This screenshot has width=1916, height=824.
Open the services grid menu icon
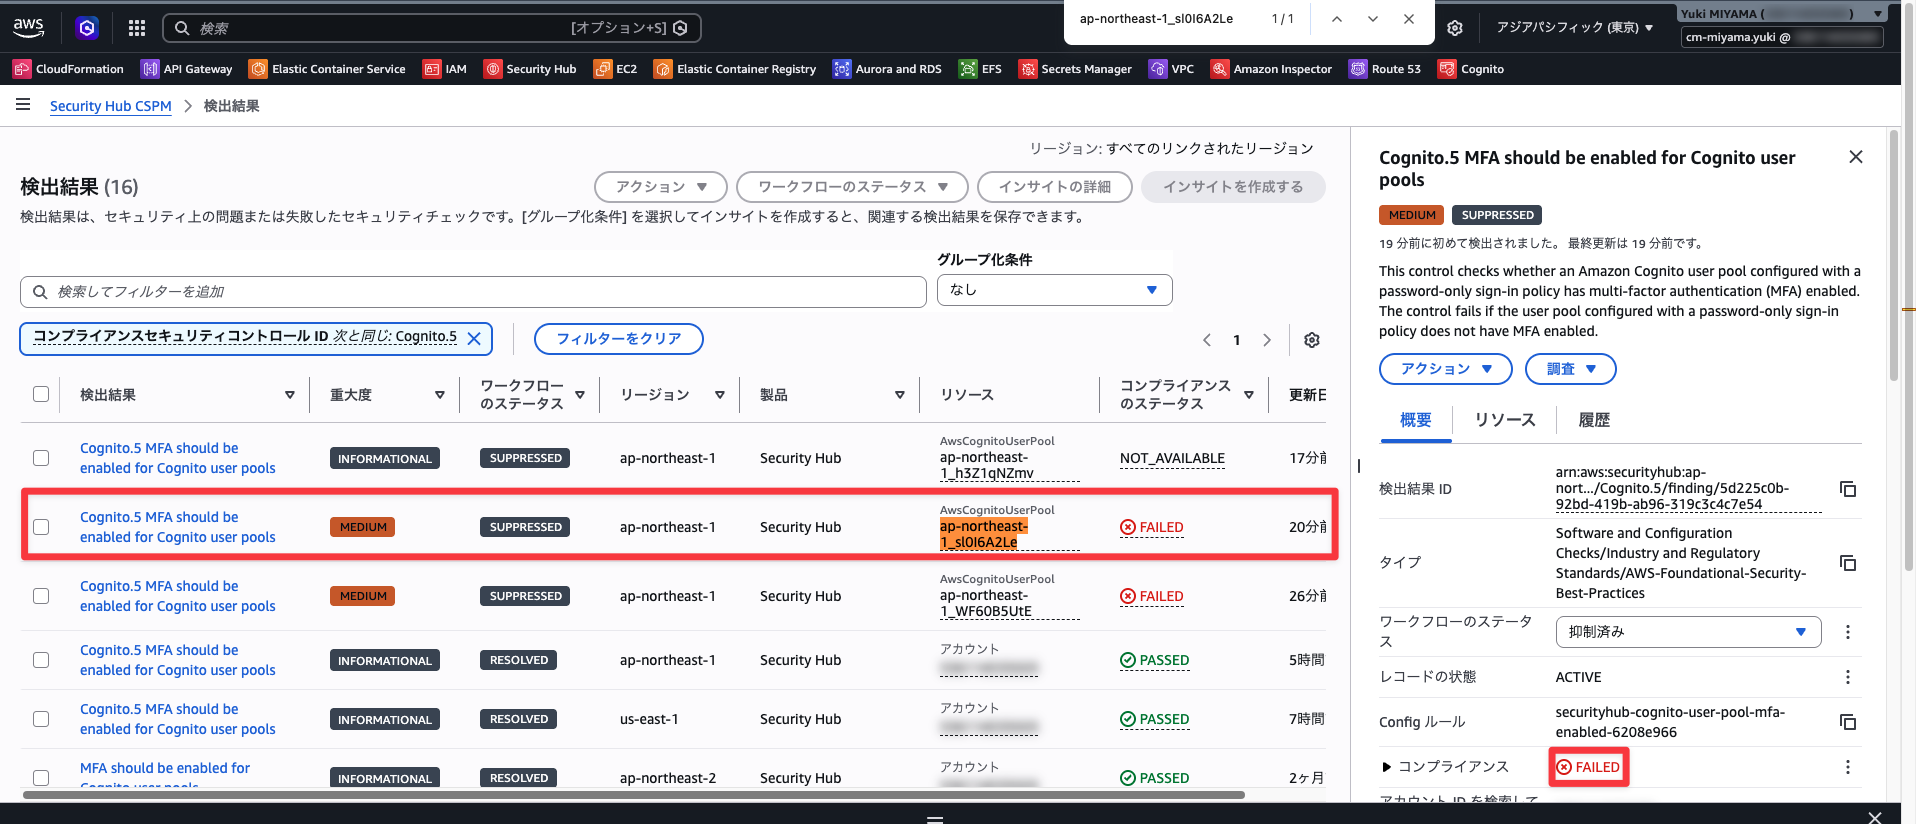137,28
